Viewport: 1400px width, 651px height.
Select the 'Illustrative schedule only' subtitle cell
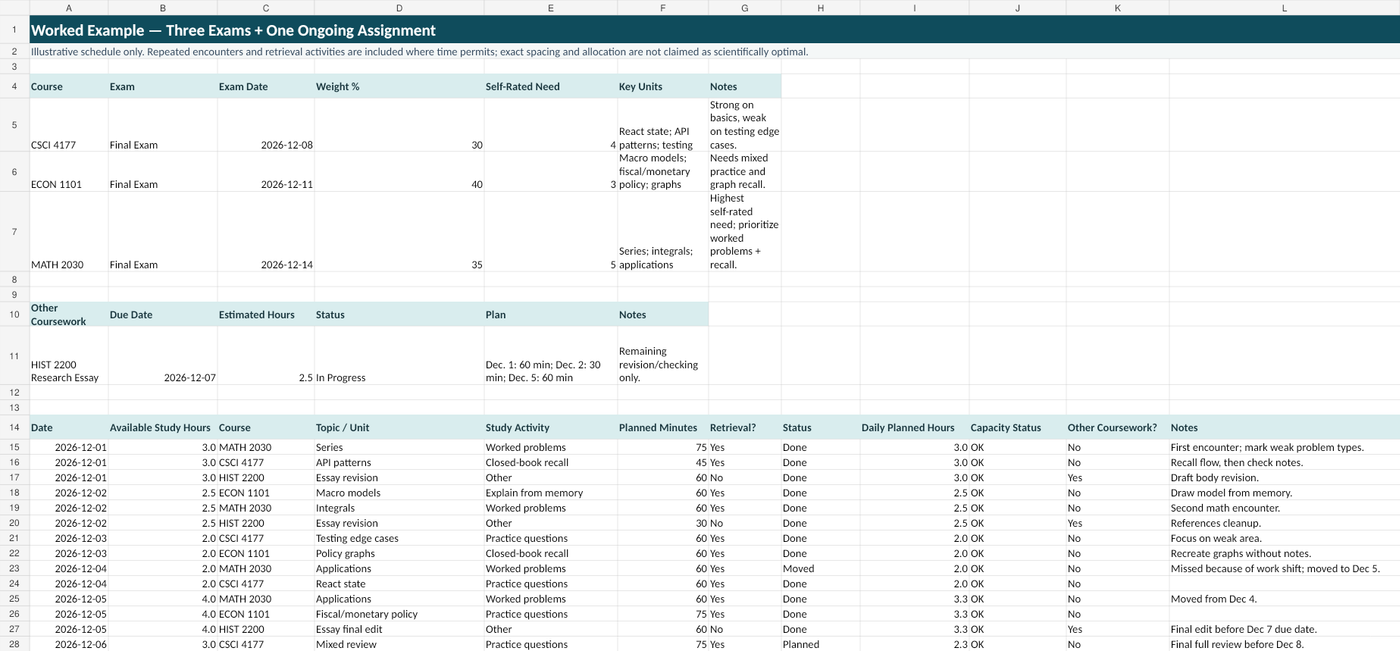(x=714, y=52)
